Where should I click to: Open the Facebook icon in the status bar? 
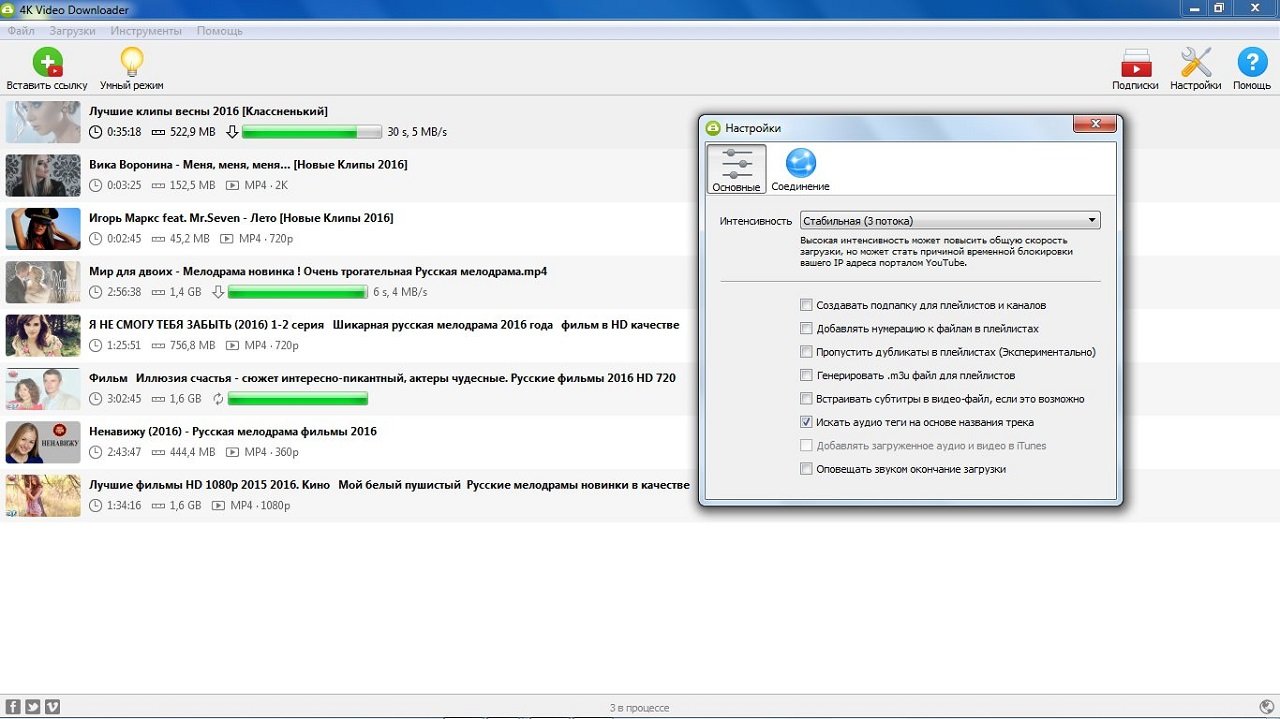tap(14, 707)
